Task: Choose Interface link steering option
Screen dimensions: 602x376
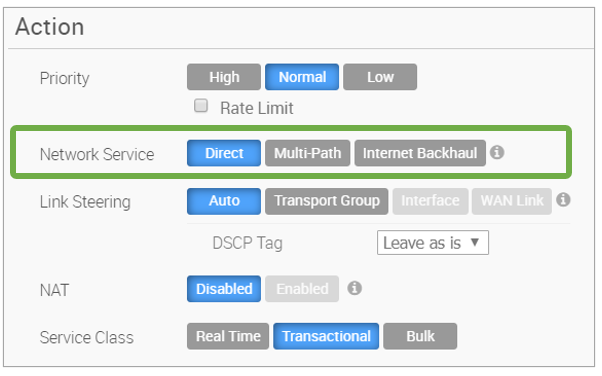Action: [430, 201]
